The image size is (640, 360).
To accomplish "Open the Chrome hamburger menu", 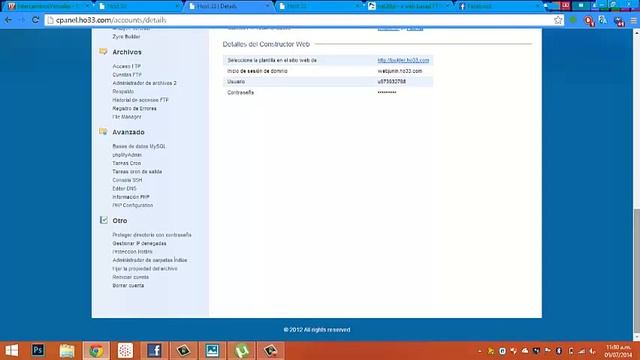I will pos(633,20).
